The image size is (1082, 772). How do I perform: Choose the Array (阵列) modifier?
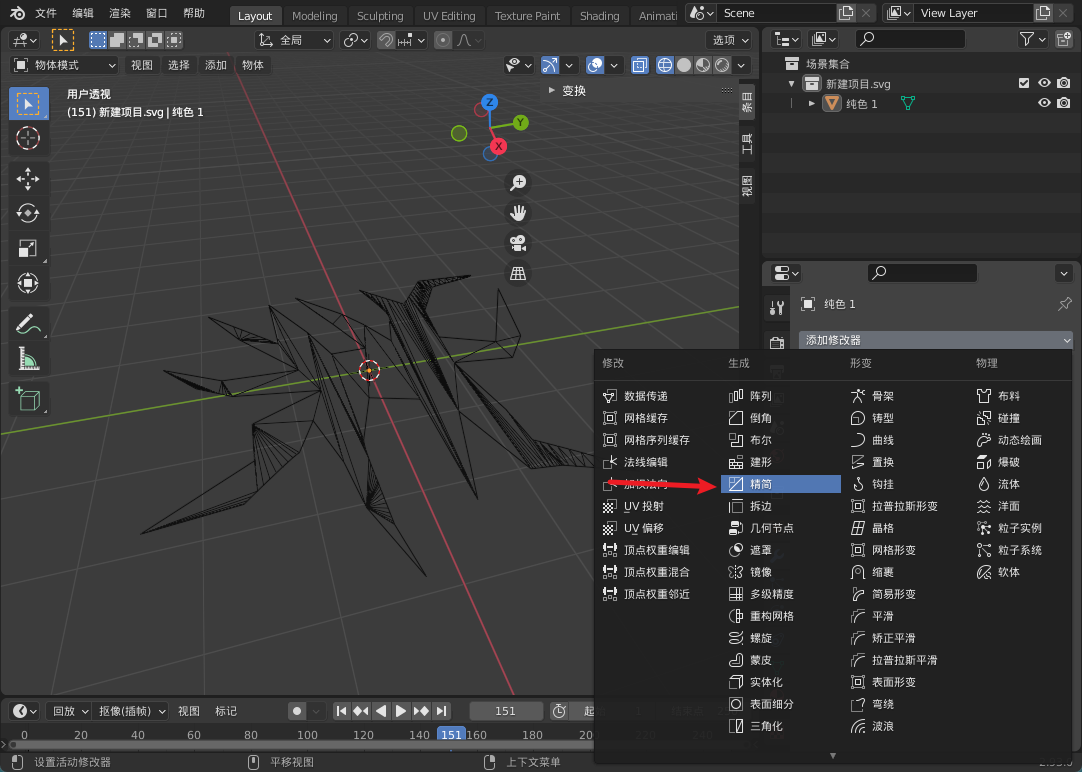pos(780,396)
